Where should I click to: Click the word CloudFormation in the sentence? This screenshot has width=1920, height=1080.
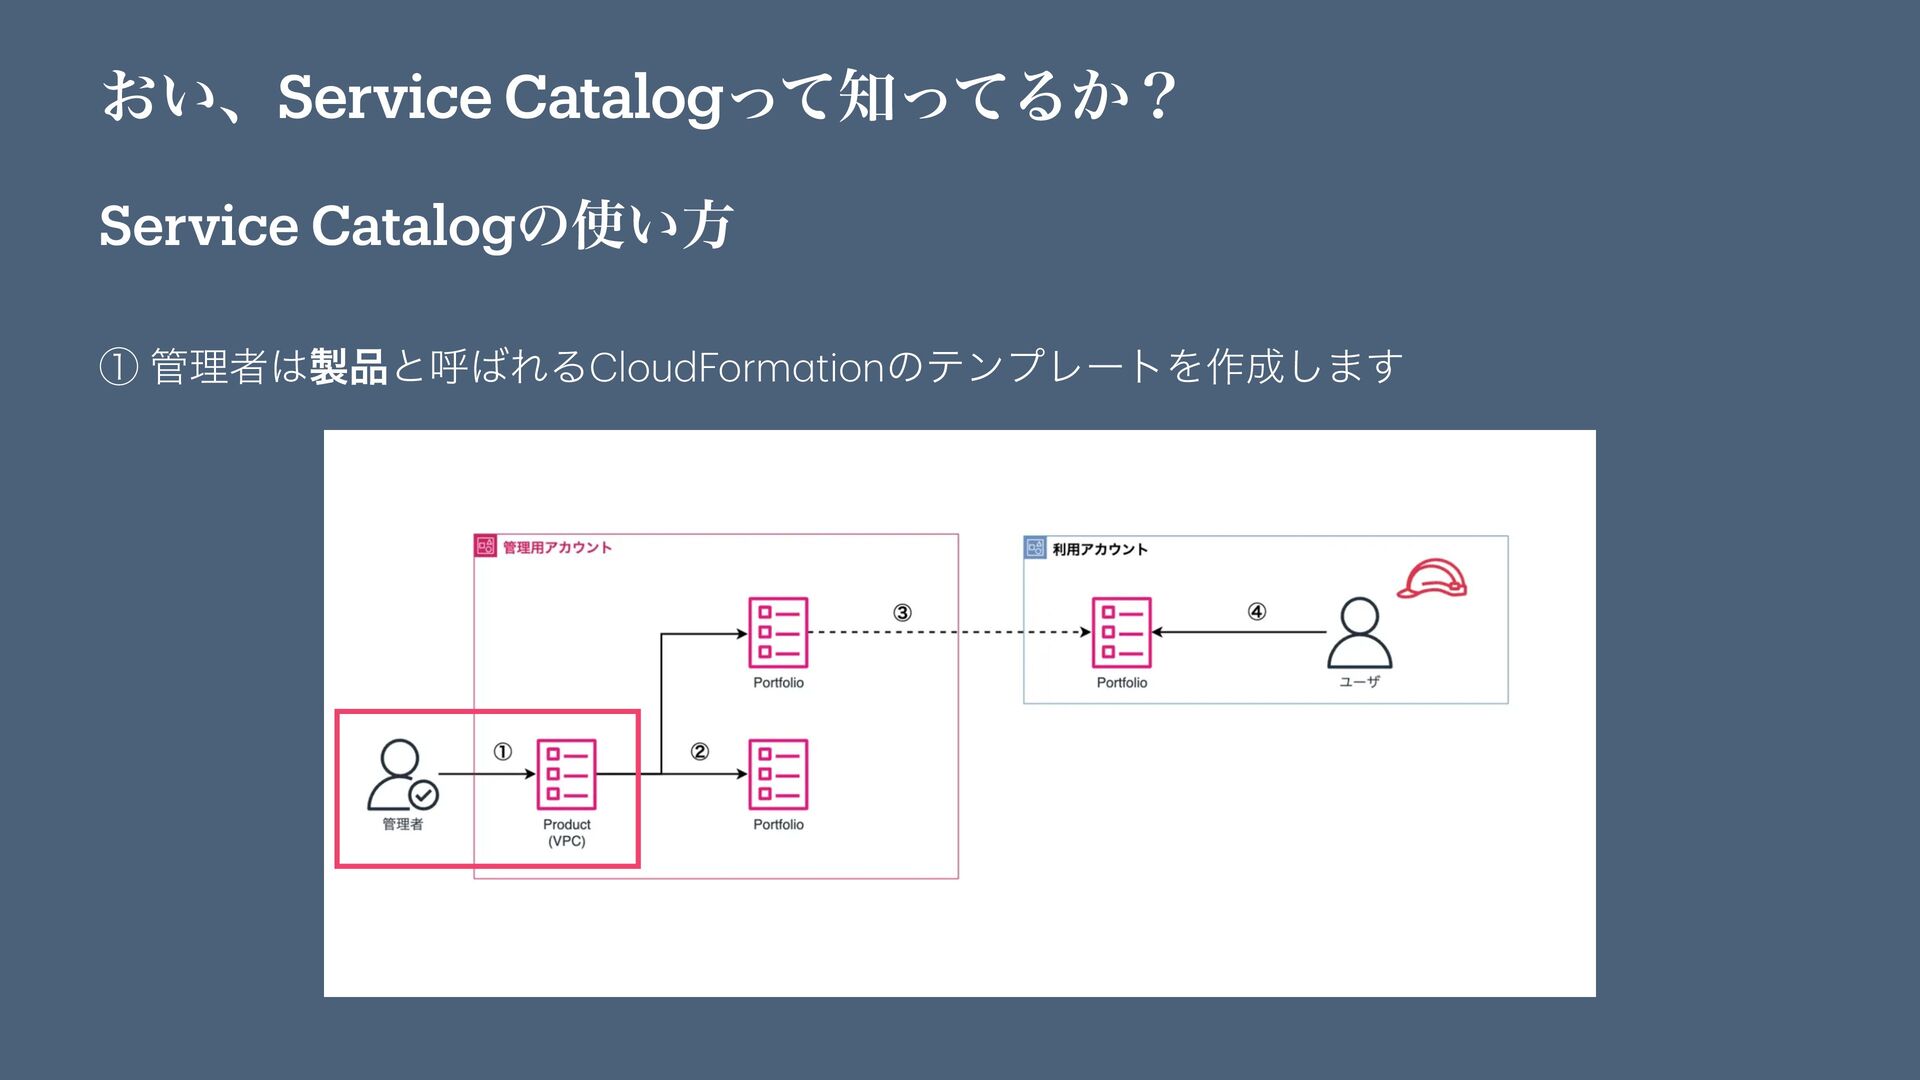(x=737, y=367)
